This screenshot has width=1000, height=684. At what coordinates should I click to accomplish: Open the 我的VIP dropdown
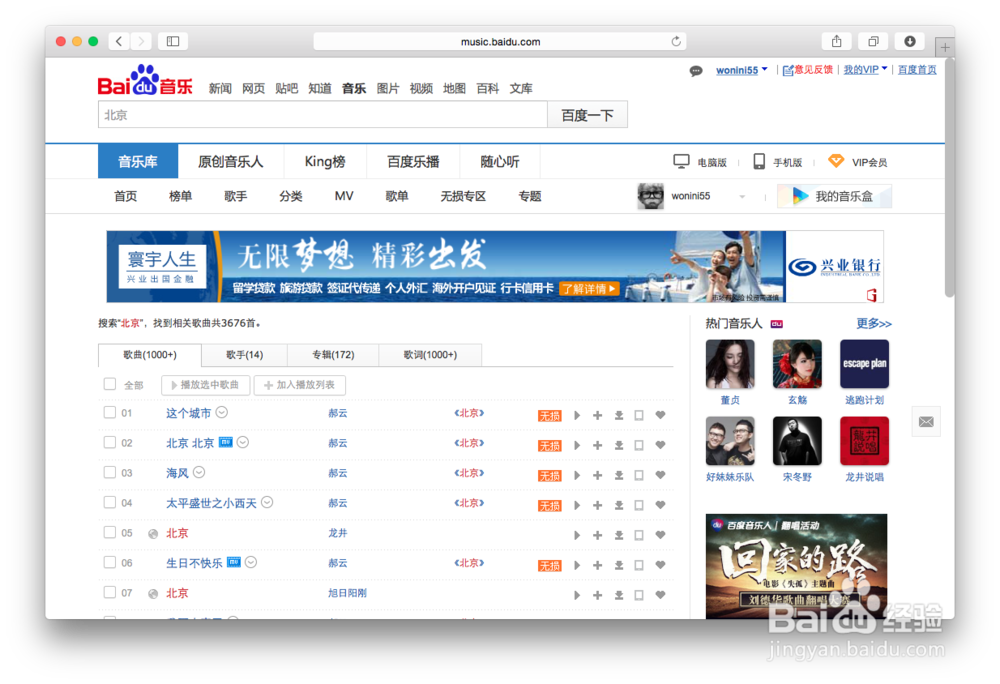(x=885, y=69)
